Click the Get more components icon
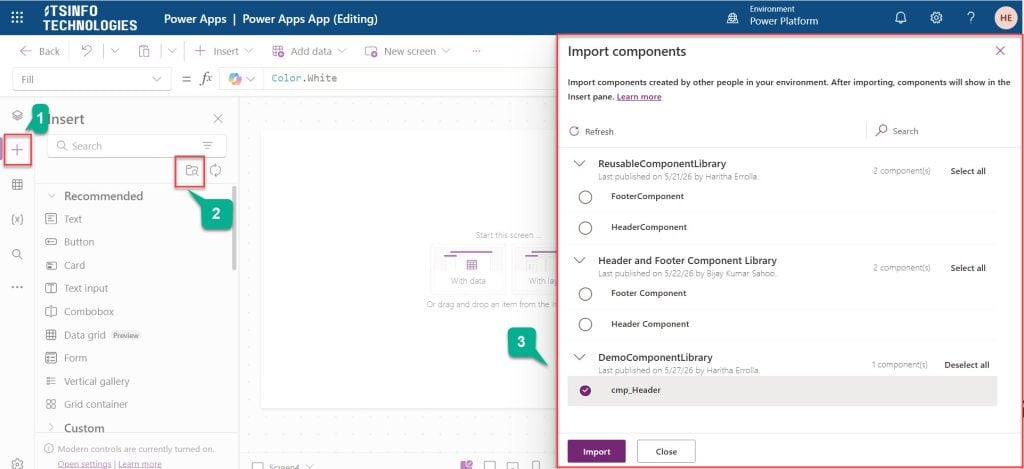The width and height of the screenshot is (1024, 469). click(191, 170)
